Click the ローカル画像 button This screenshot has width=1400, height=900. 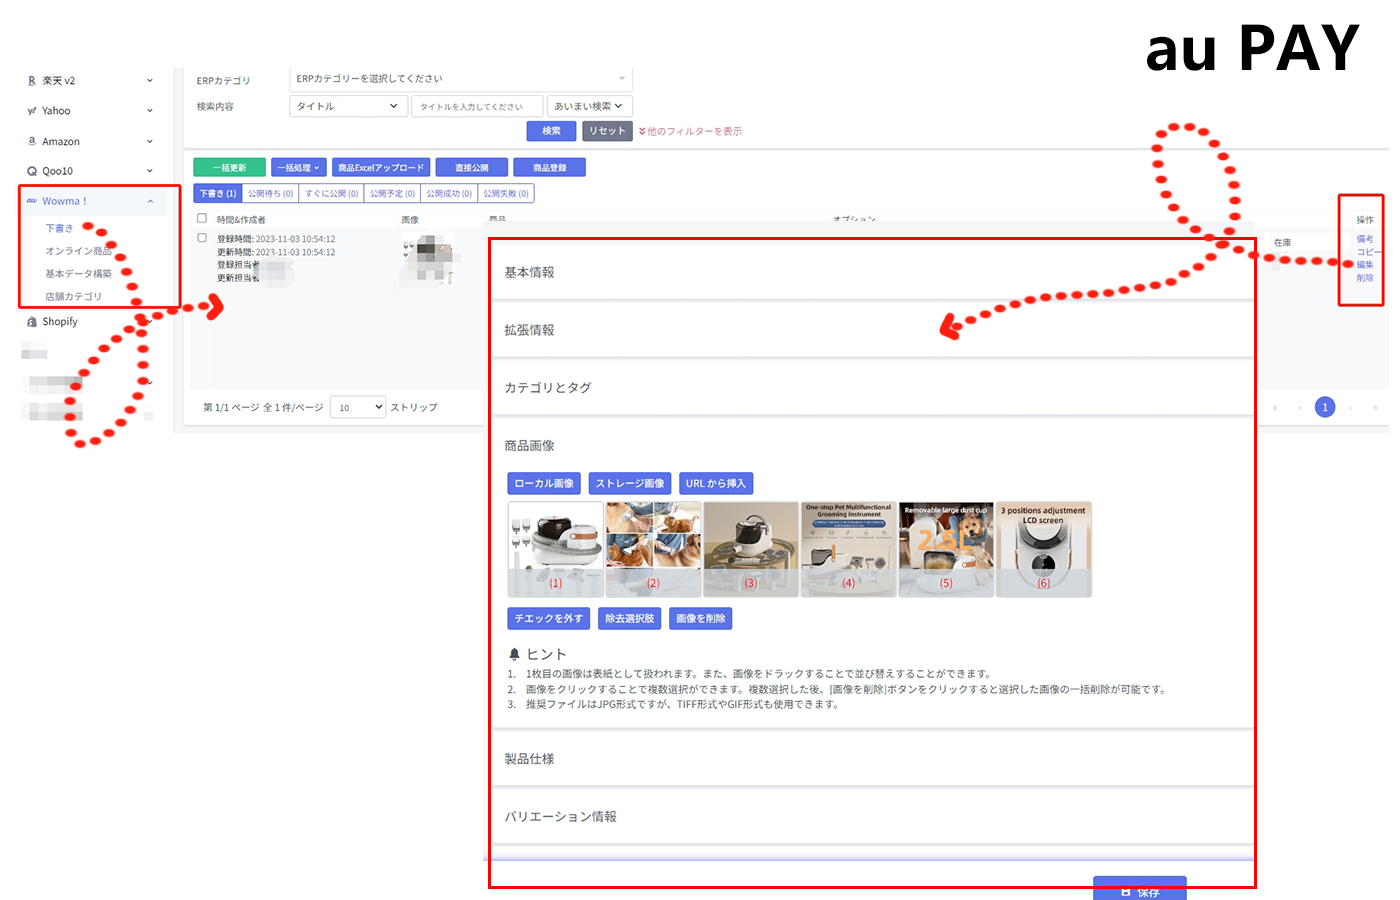(x=544, y=484)
